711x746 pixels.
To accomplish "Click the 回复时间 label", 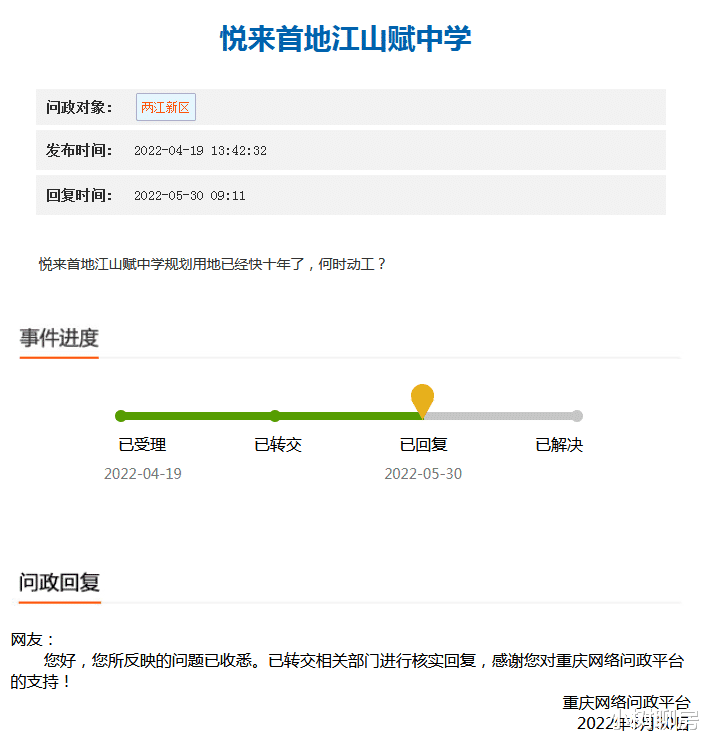I will click(79, 195).
